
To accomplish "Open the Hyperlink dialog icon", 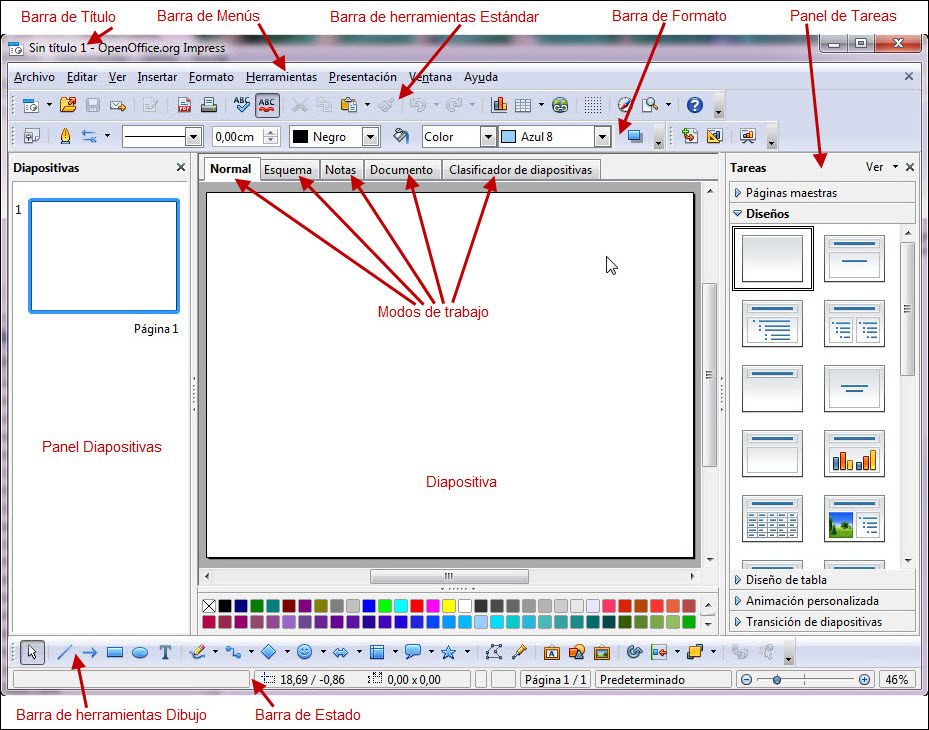I will pyautogui.click(x=560, y=105).
